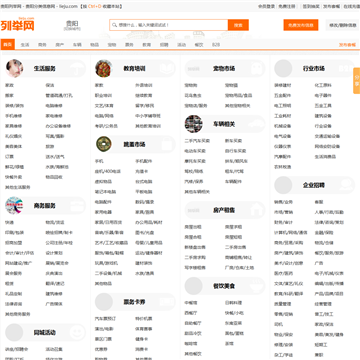Open the 生活服务 category heading
Screen dimensions: 360x360
44,69
